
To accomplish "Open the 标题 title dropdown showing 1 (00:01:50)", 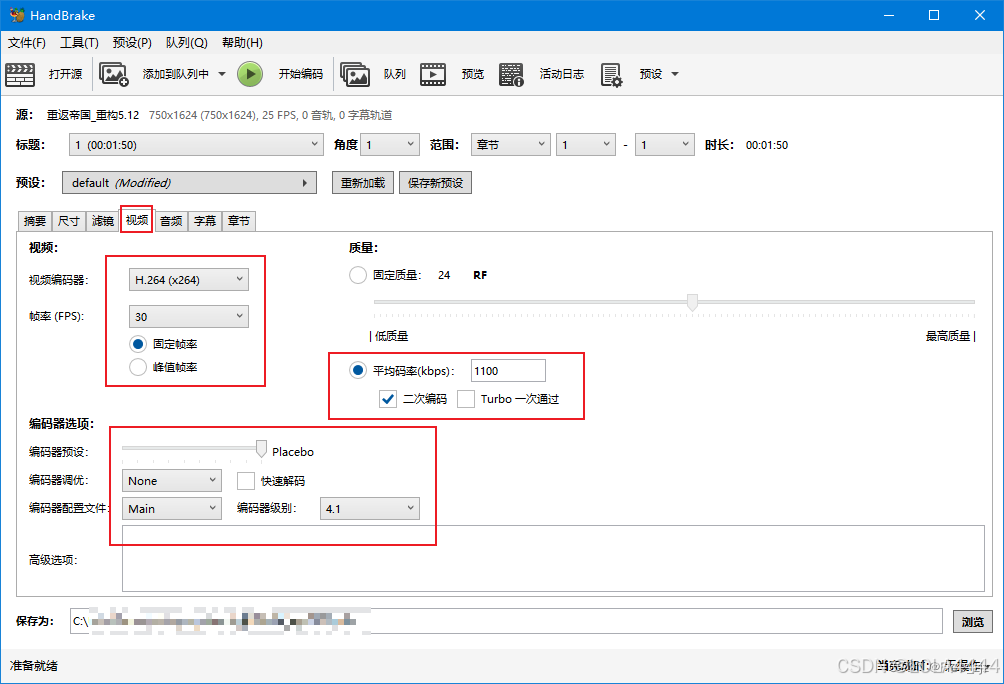I will click(196, 145).
